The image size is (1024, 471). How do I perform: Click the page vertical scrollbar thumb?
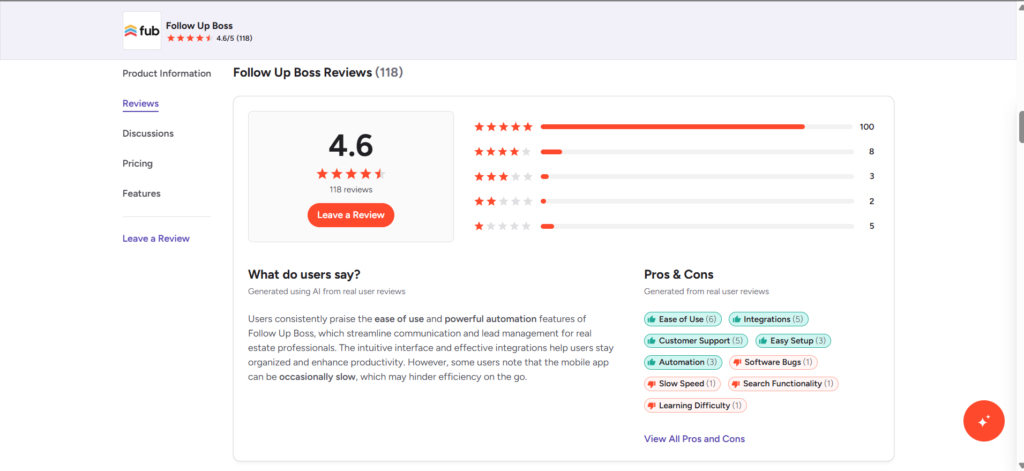[x=1021, y=127]
